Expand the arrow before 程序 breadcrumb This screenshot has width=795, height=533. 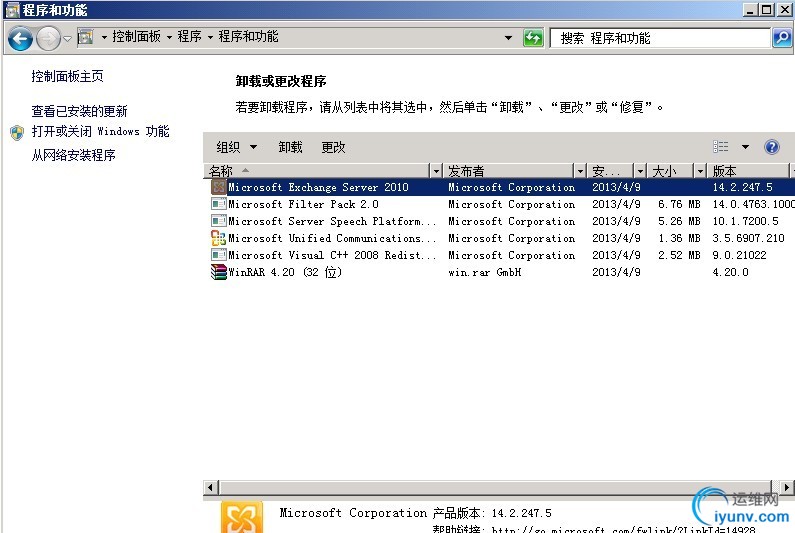(169, 37)
